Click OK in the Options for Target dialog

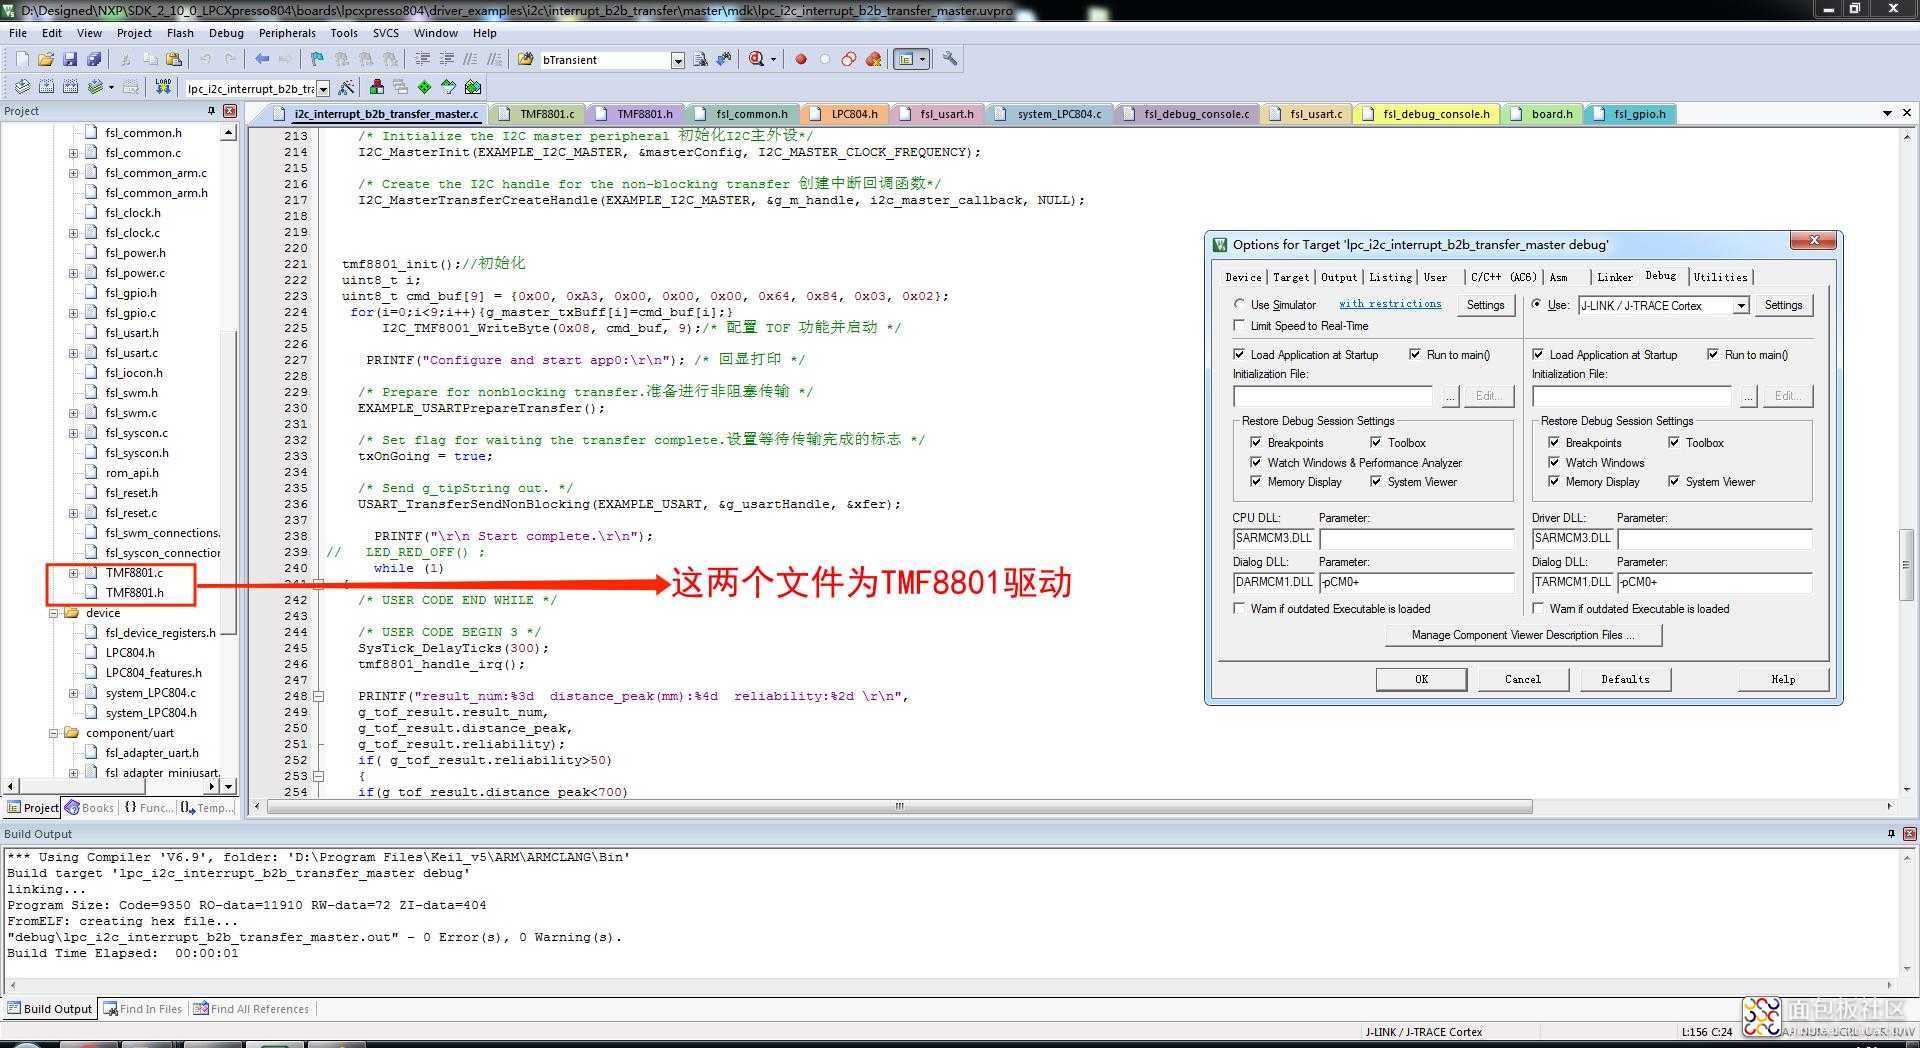click(x=1421, y=679)
